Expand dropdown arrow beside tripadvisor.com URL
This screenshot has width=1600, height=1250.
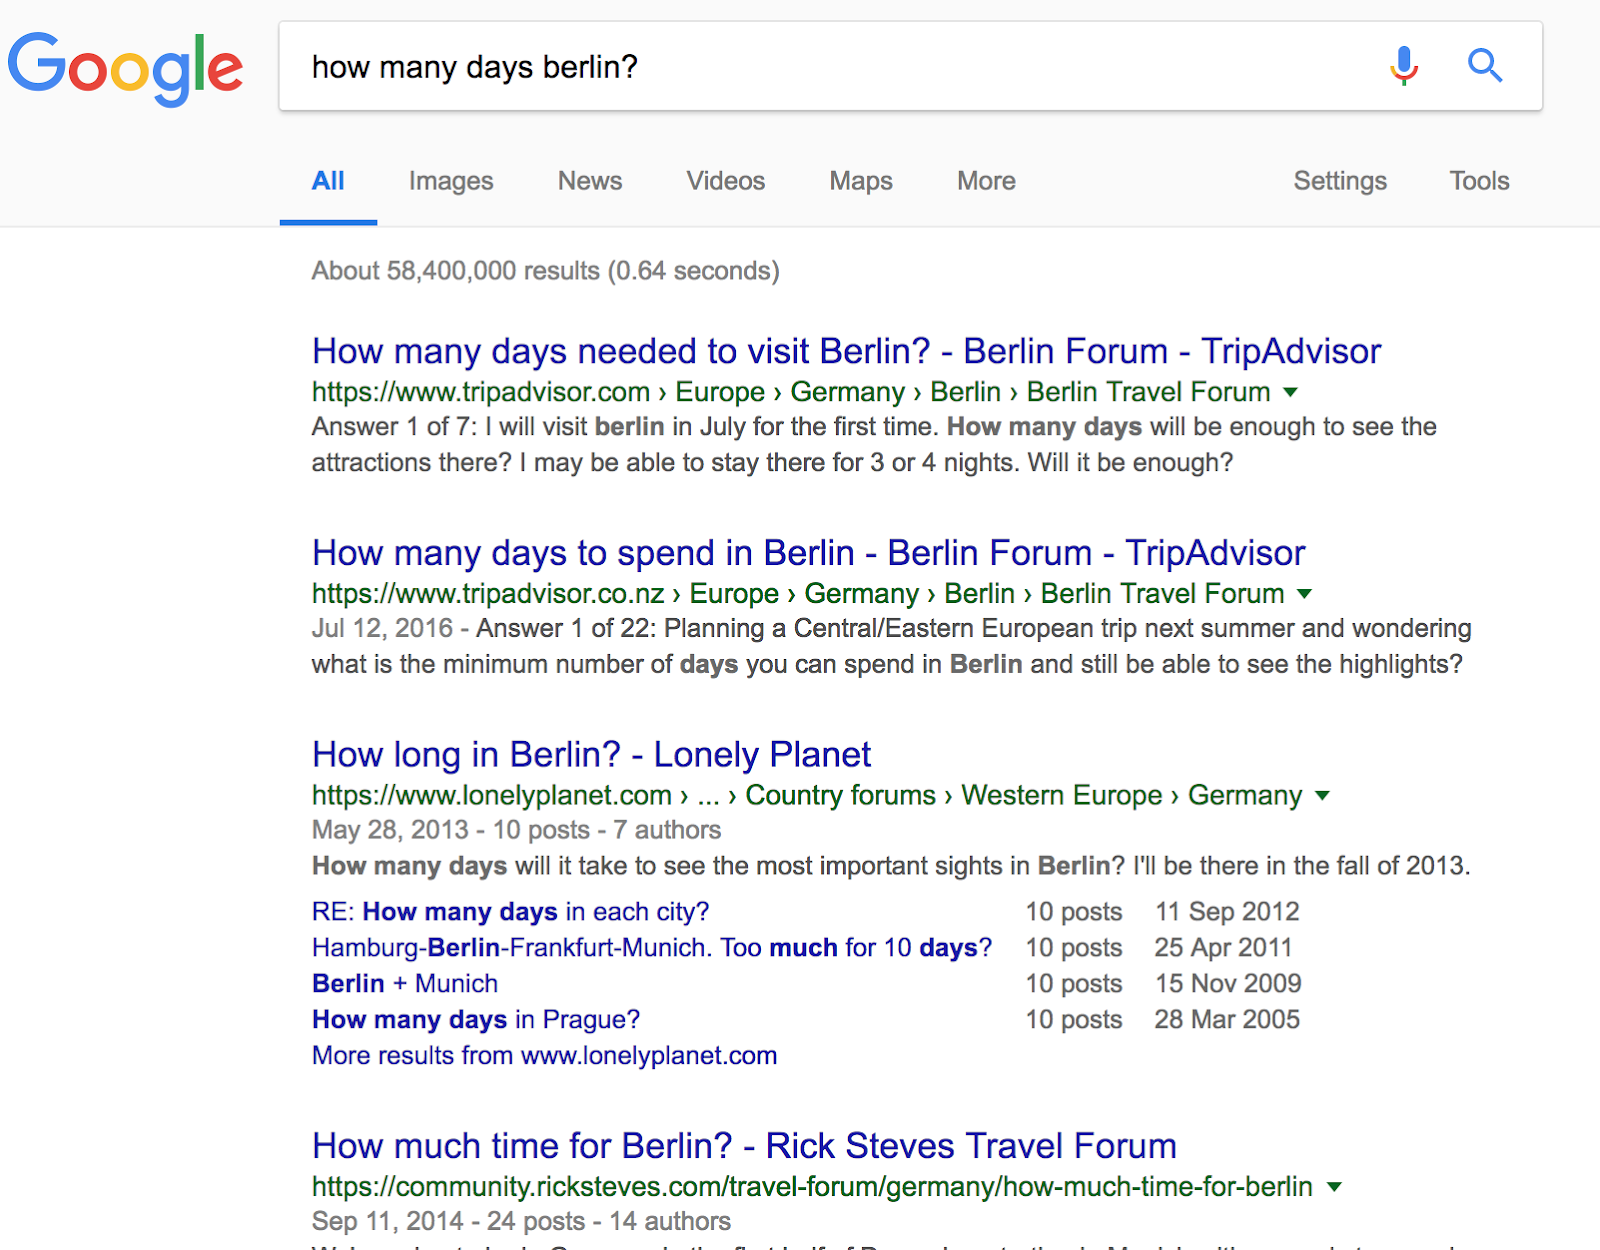click(x=1291, y=392)
